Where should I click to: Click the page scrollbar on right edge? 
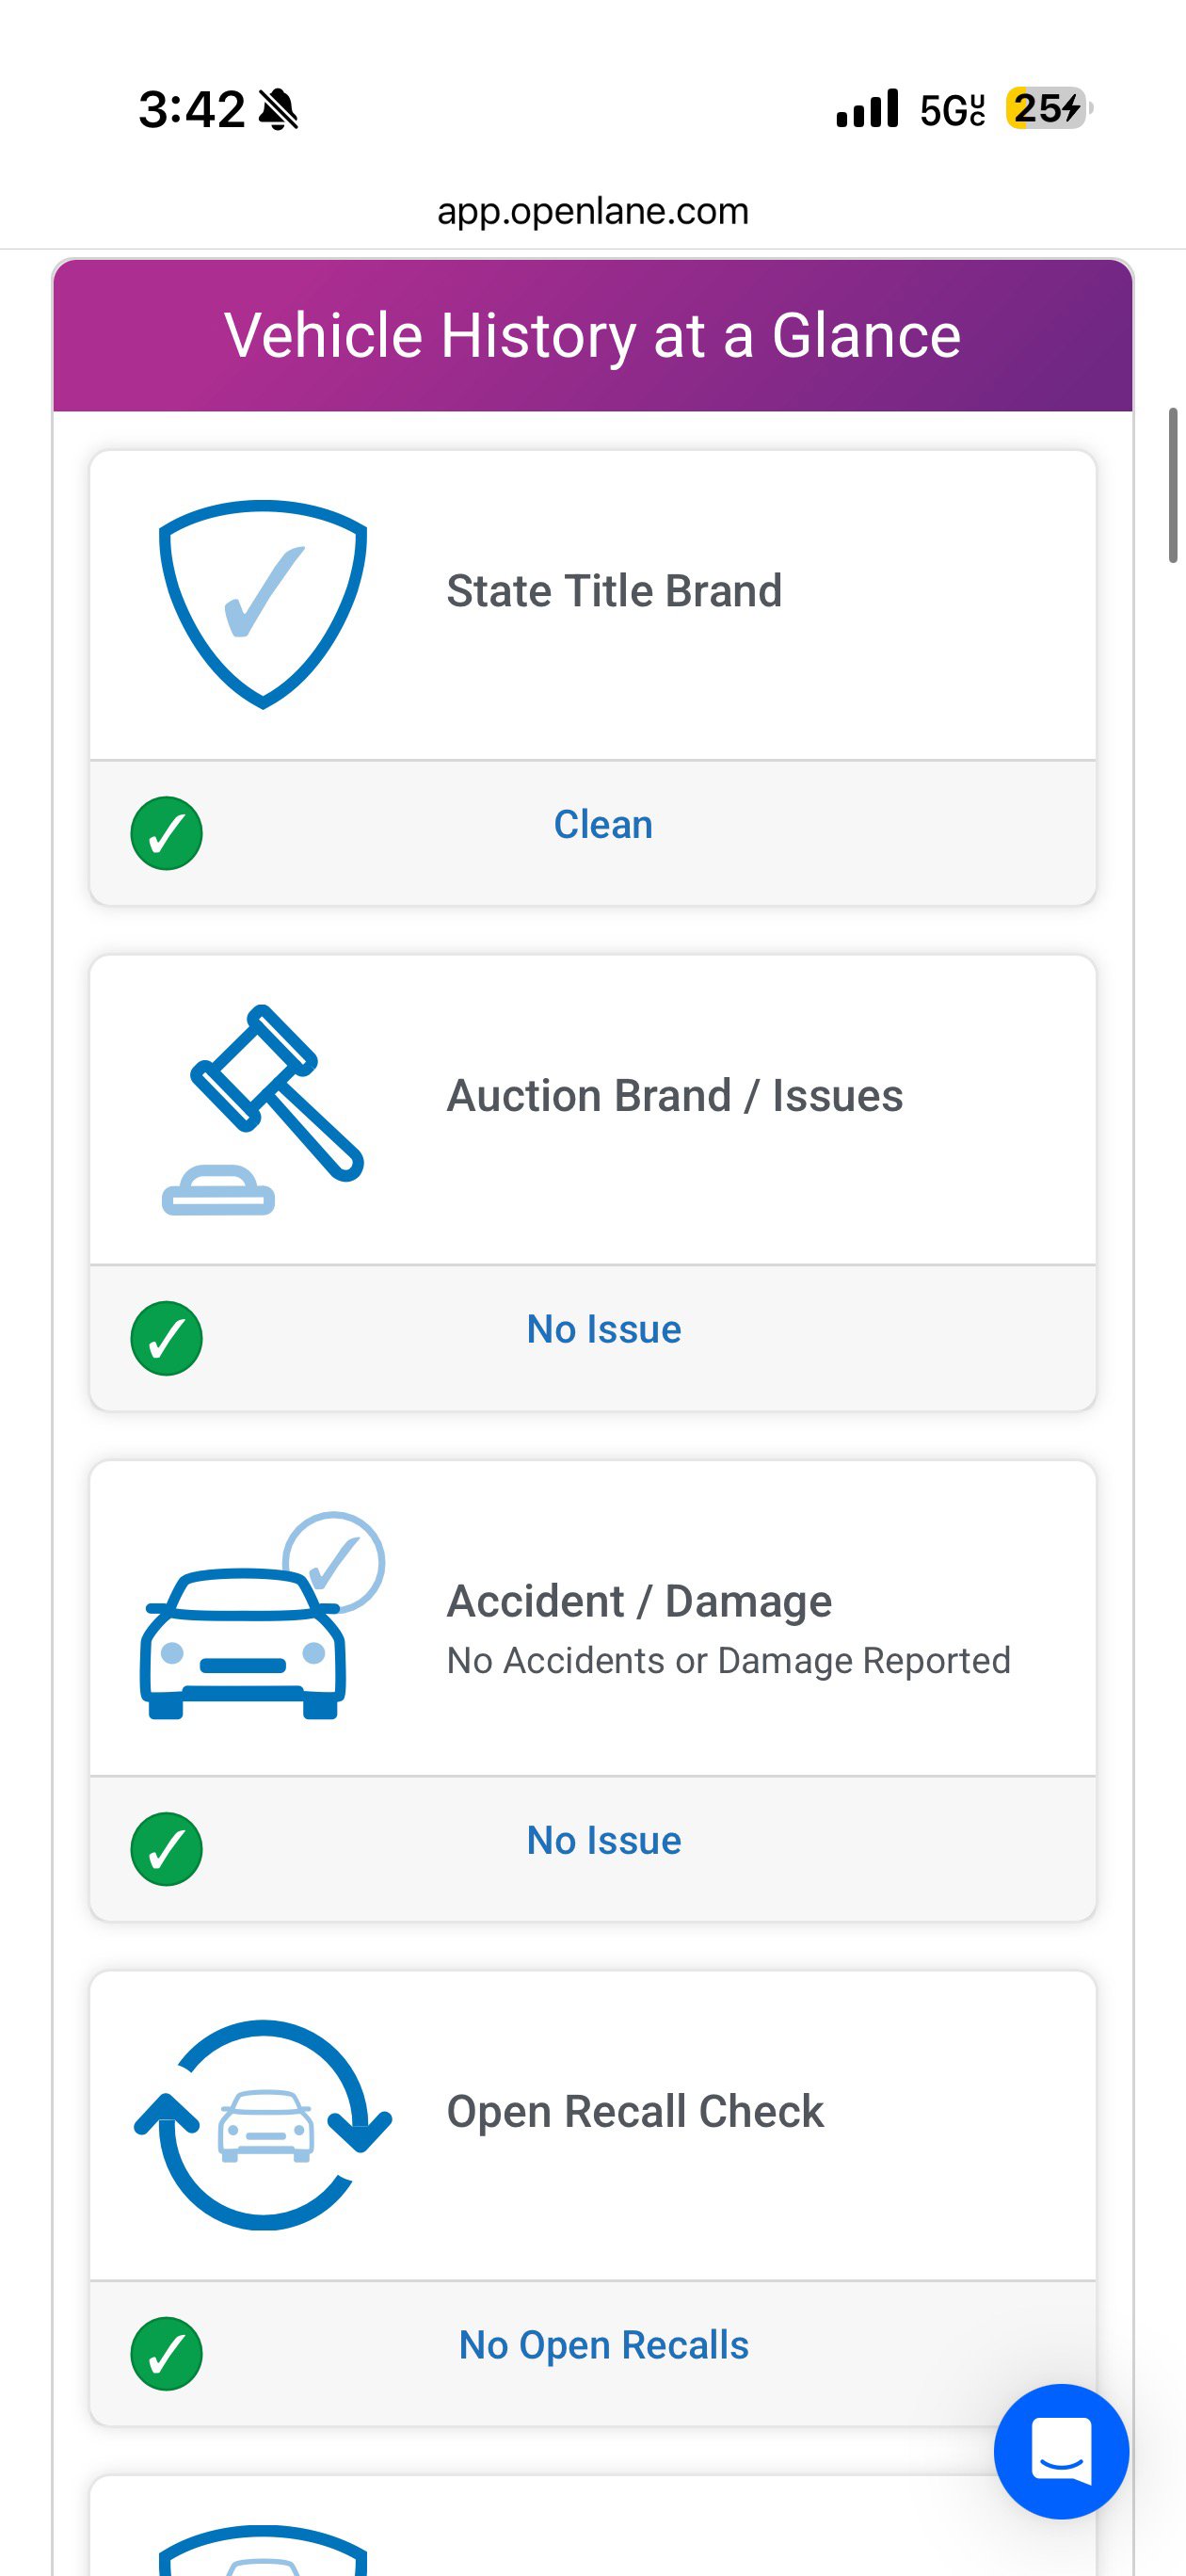[1173, 485]
